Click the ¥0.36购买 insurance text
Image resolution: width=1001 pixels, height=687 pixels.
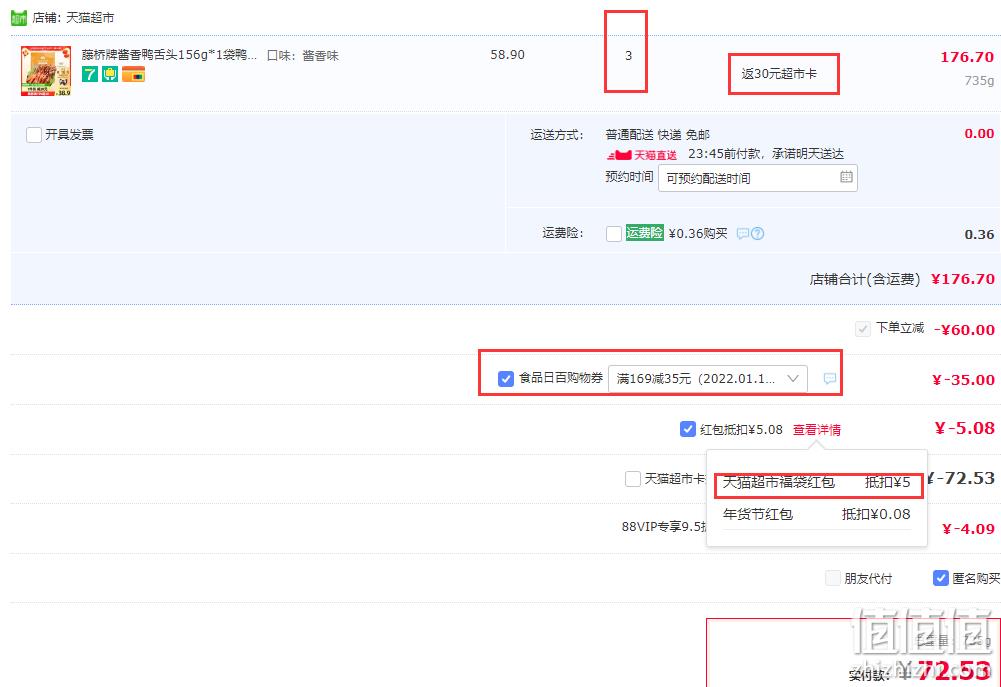[x=698, y=234]
